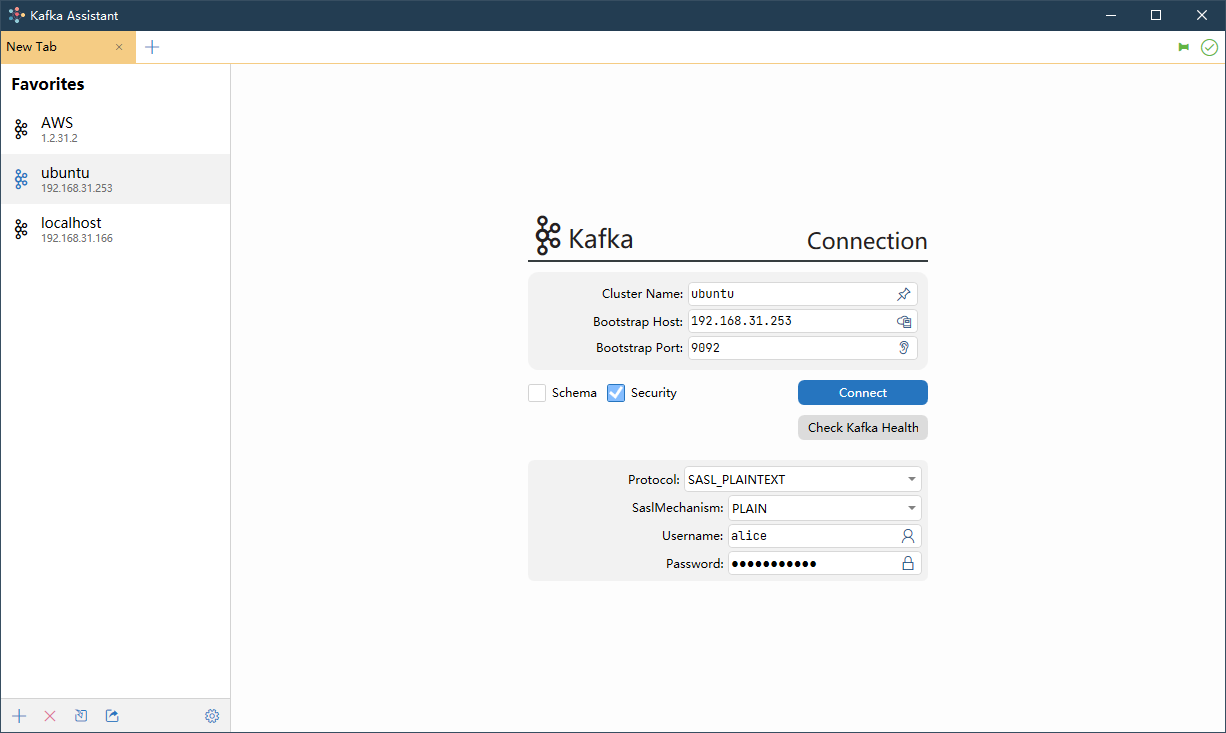Click the lock icon in the Password field
Screen dimensions: 1226x733
click(908, 564)
